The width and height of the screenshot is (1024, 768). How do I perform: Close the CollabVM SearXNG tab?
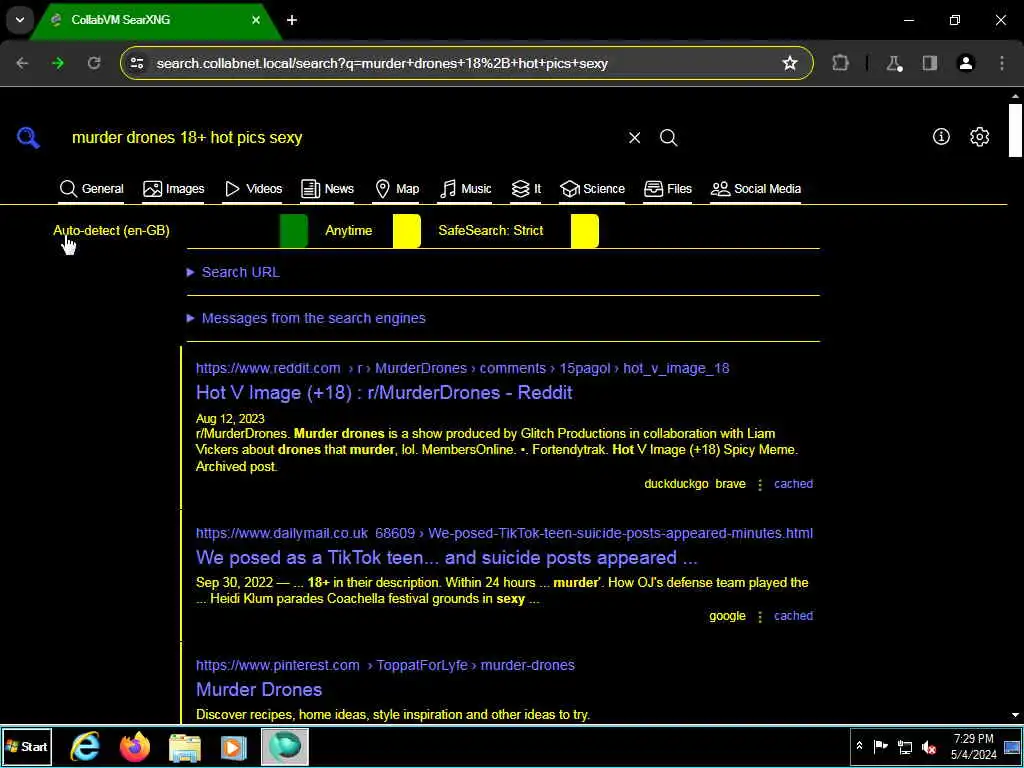tap(256, 20)
